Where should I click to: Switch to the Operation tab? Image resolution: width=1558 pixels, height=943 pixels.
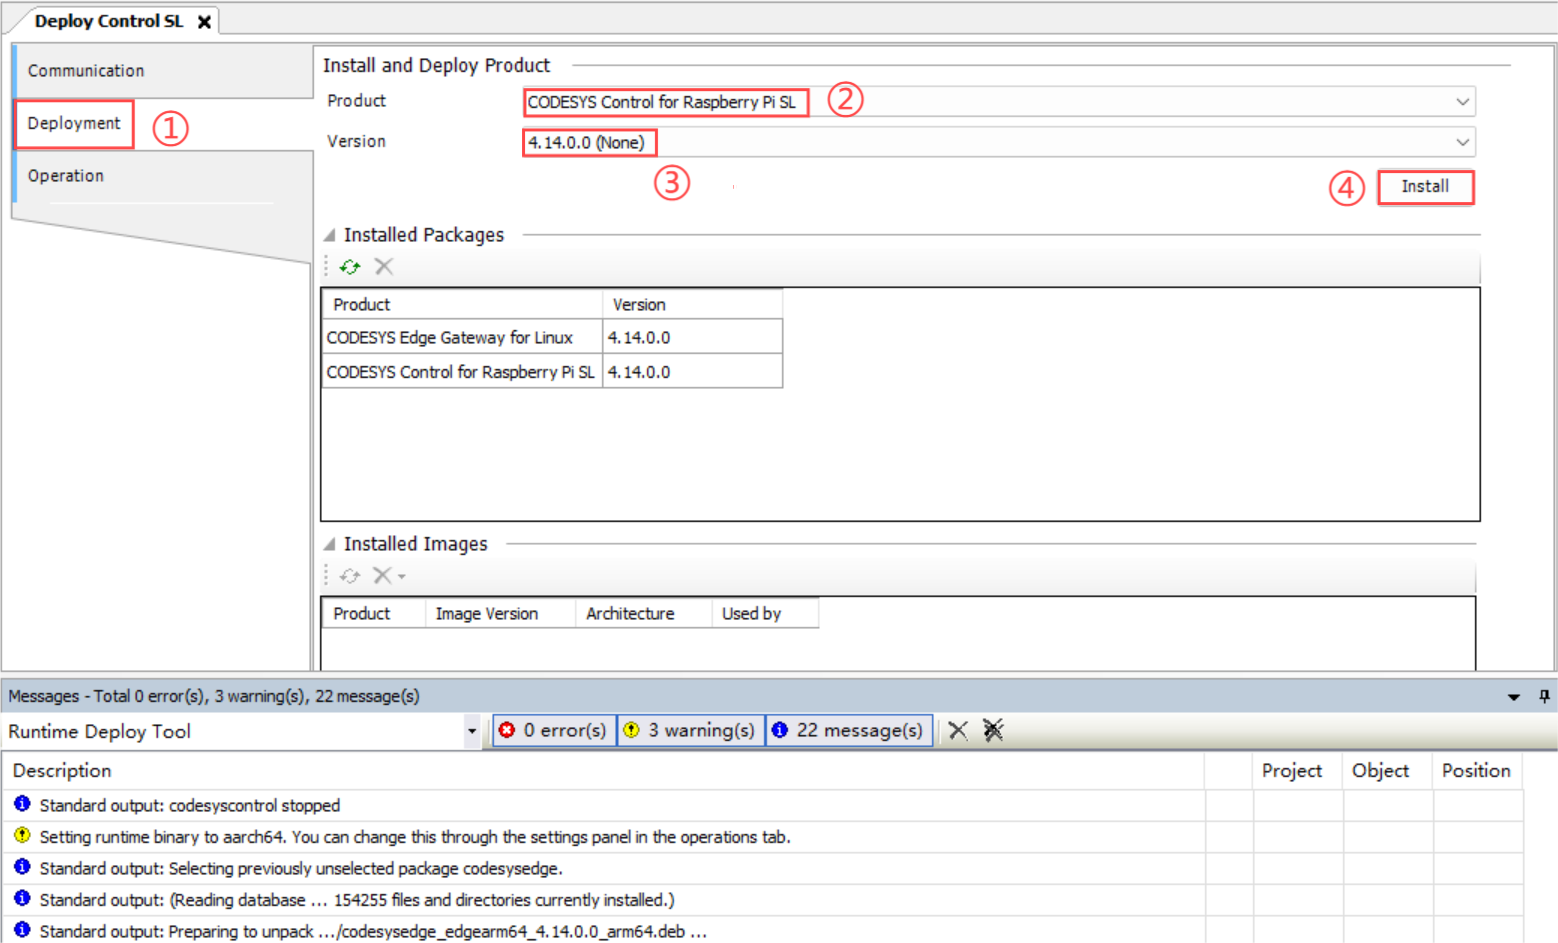tap(66, 176)
